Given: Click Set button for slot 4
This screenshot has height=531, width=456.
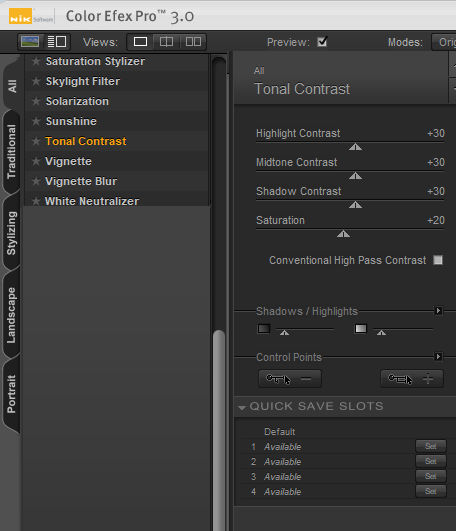Looking at the screenshot, I should click(431, 491).
